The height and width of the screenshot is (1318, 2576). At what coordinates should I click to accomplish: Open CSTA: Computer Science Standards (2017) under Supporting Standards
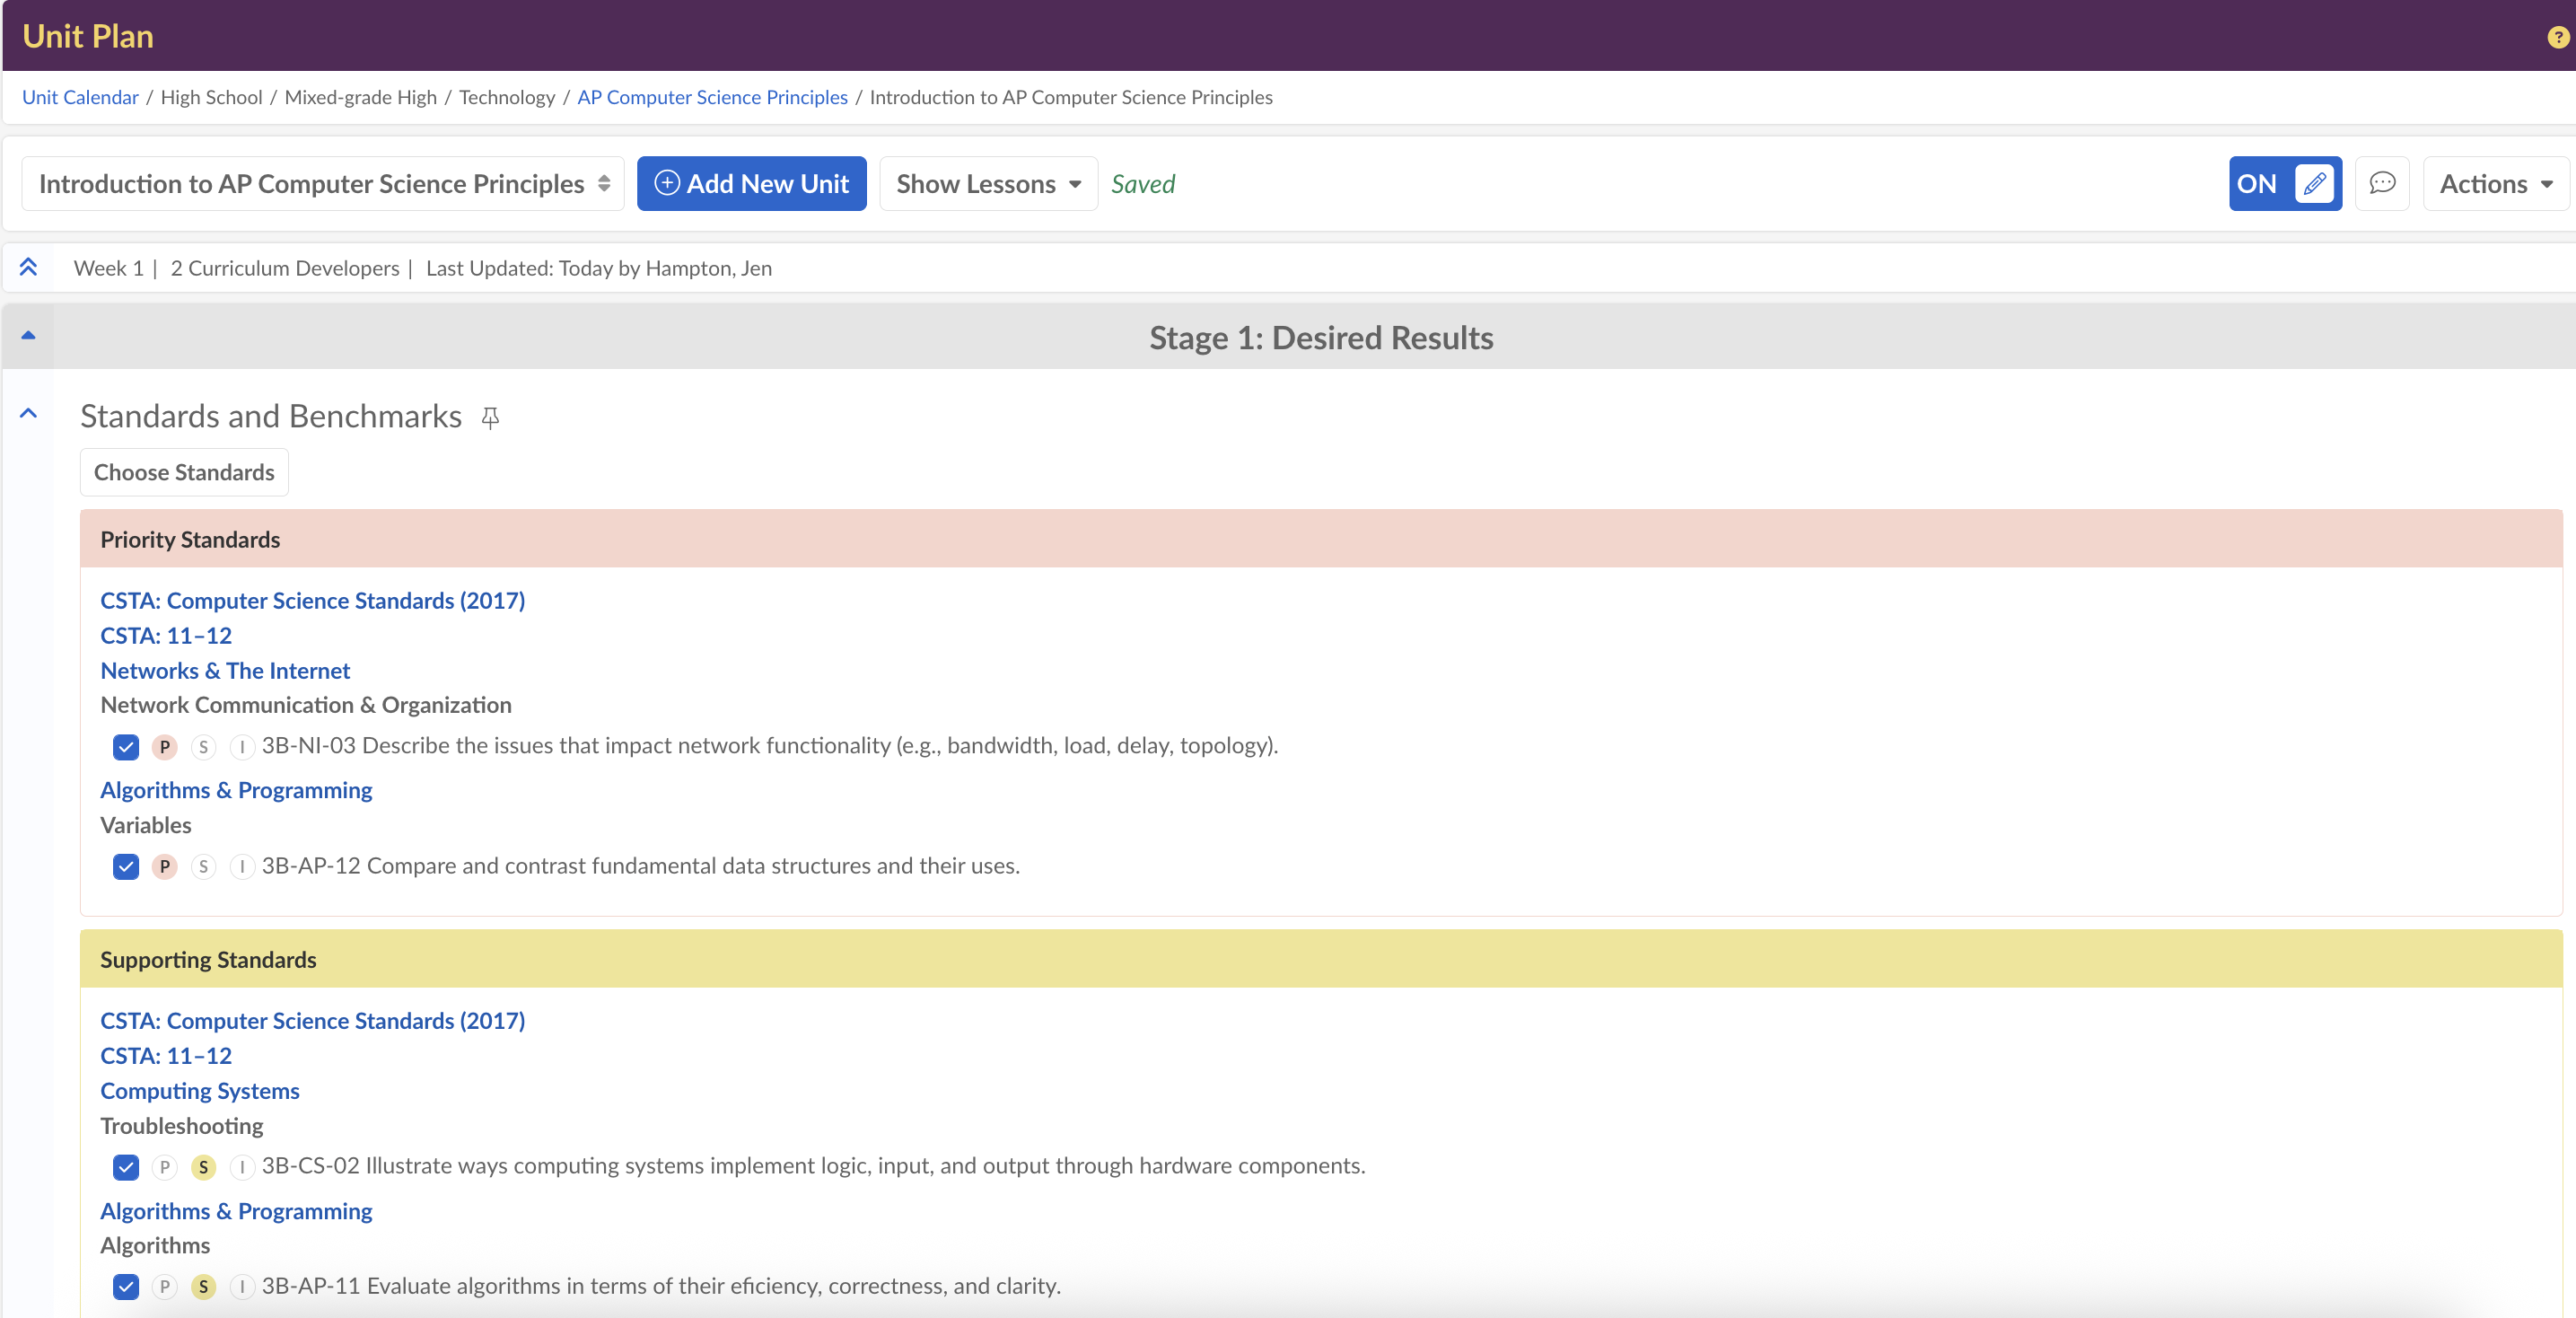click(x=312, y=1020)
